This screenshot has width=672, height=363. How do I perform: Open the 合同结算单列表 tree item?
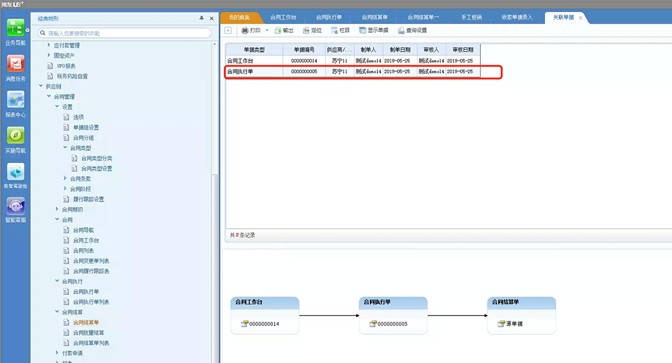pos(91,343)
